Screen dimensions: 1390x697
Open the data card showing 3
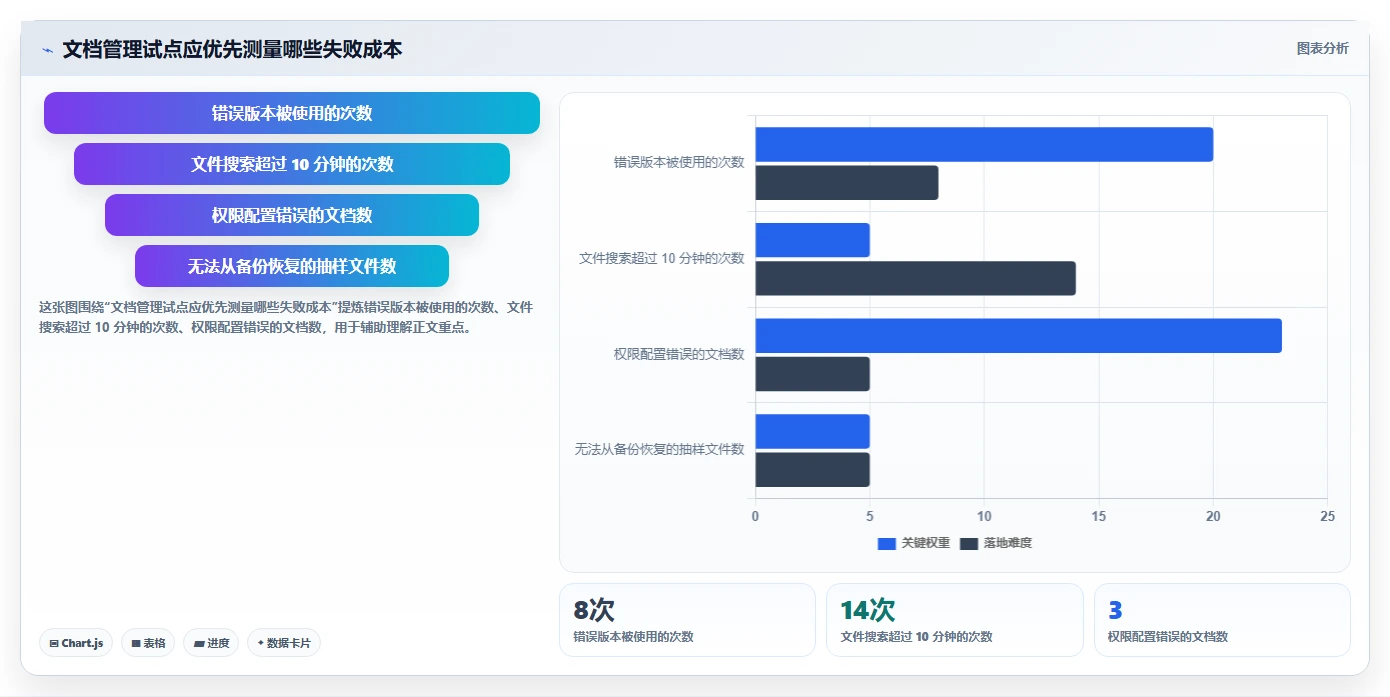[1222, 620]
